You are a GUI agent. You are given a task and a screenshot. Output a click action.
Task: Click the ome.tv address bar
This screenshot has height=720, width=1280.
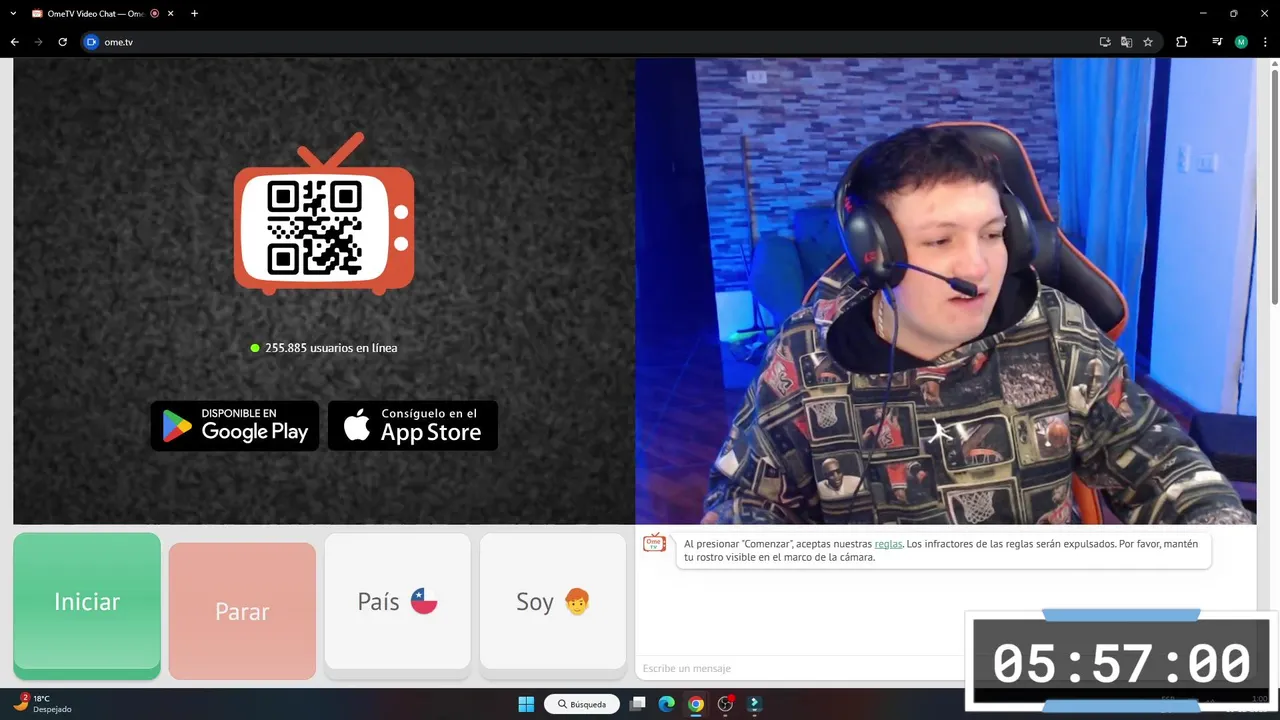click(x=590, y=42)
